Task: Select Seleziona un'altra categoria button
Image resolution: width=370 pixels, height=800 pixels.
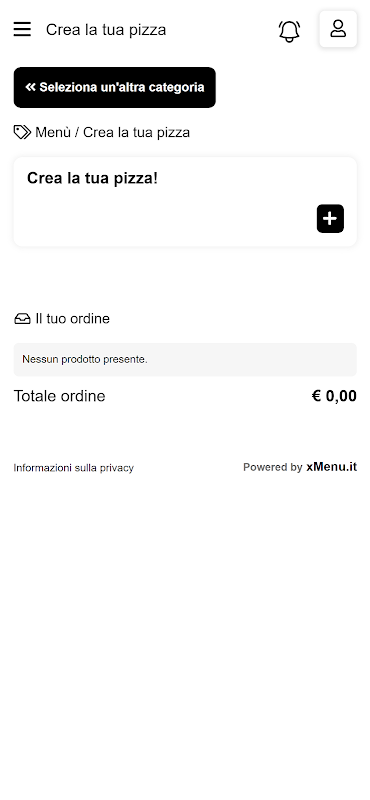Action: coord(114,87)
